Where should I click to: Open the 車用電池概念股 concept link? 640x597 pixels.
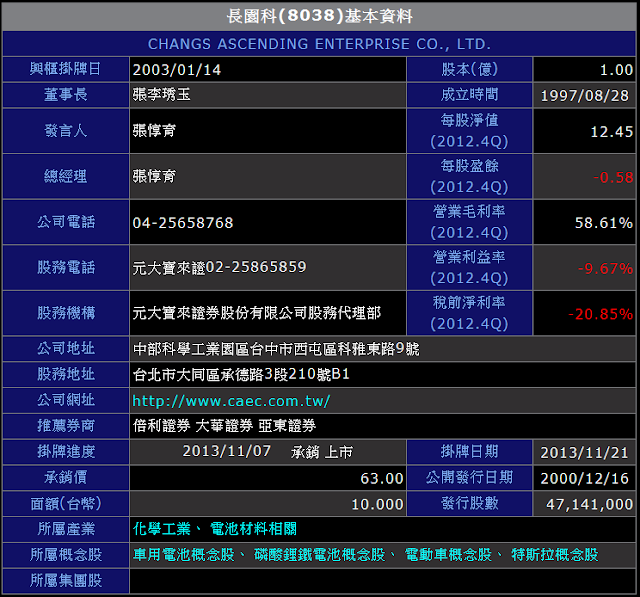[x=184, y=555]
